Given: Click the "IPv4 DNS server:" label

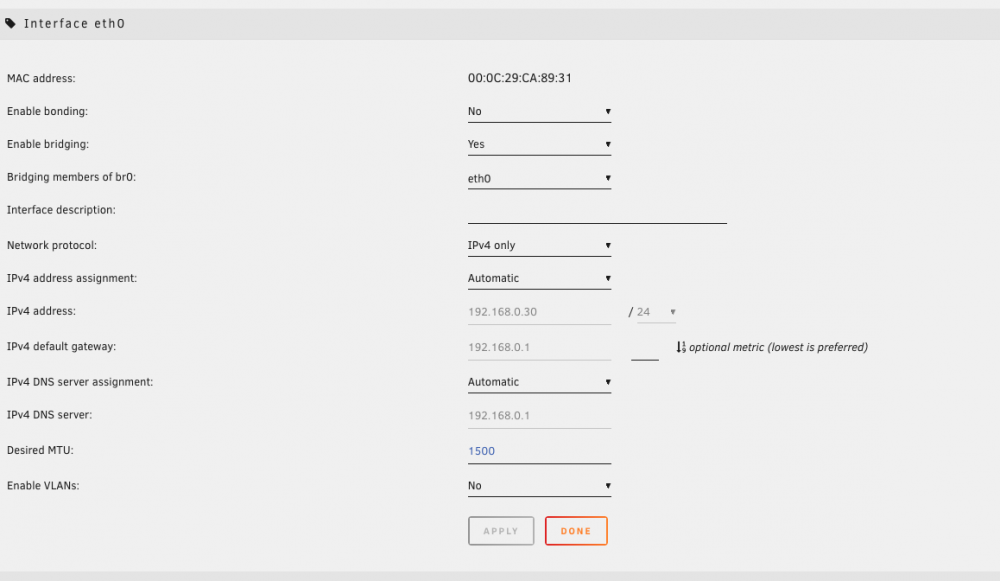Looking at the screenshot, I should click(49, 415).
